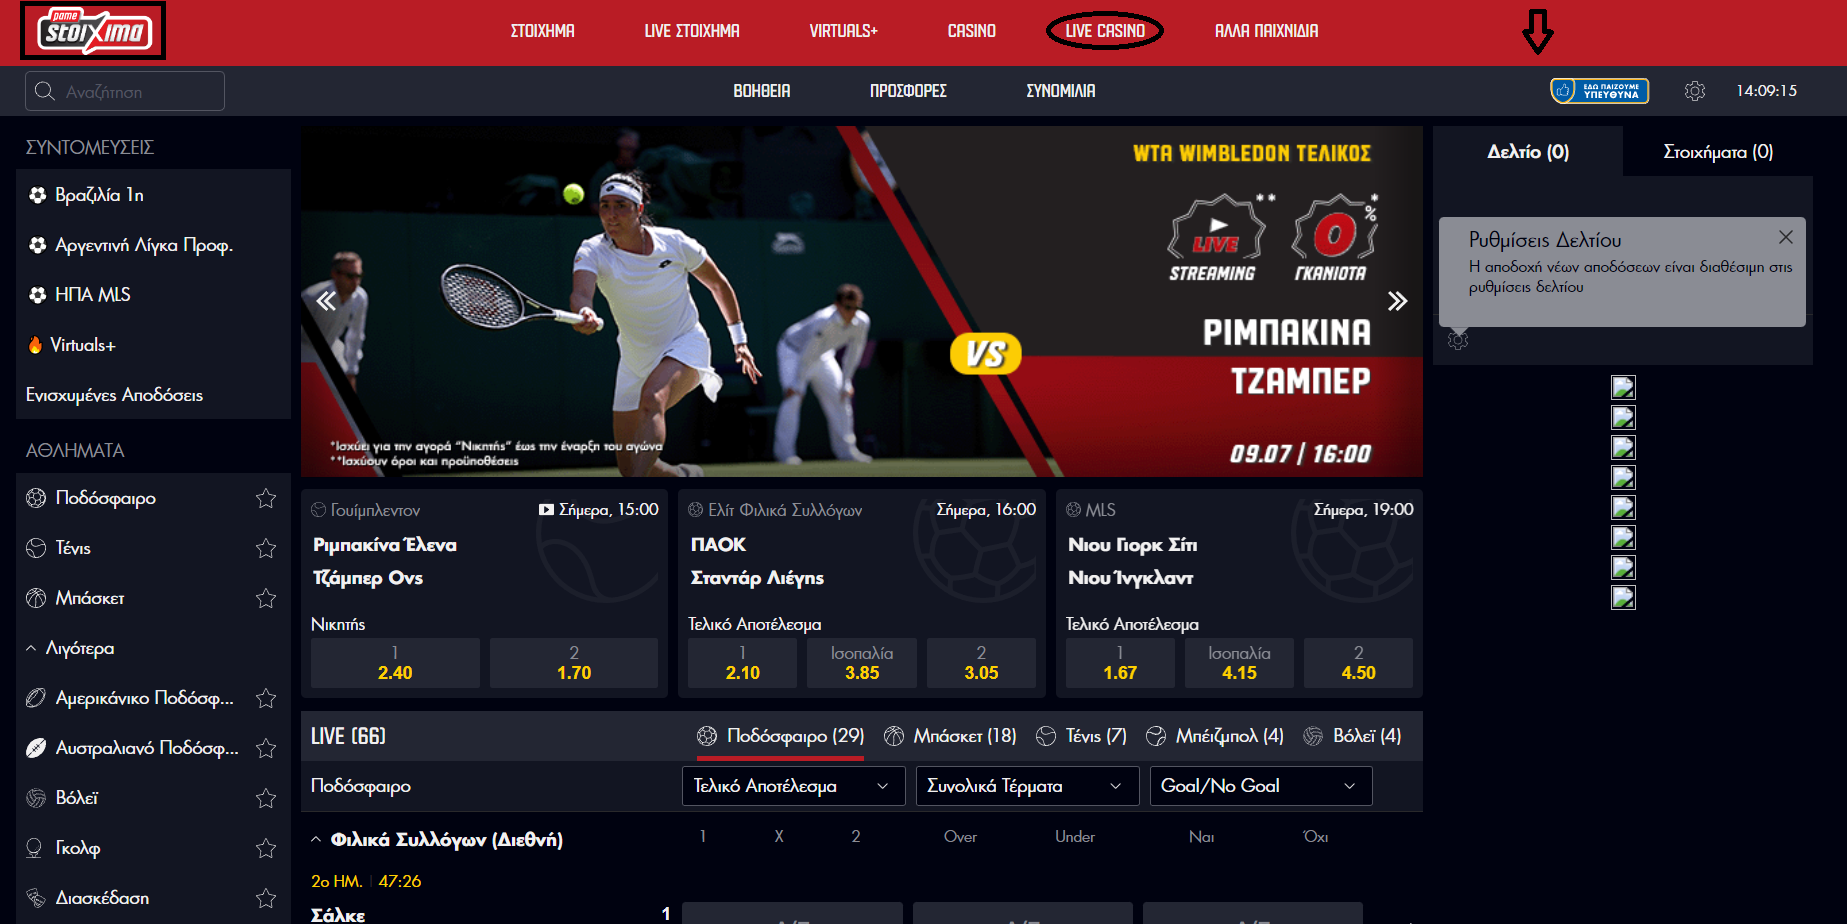Collapse Φιλικά Συλλόγων (Διεθνή) section
The width and height of the screenshot is (1847, 924).
pos(316,840)
